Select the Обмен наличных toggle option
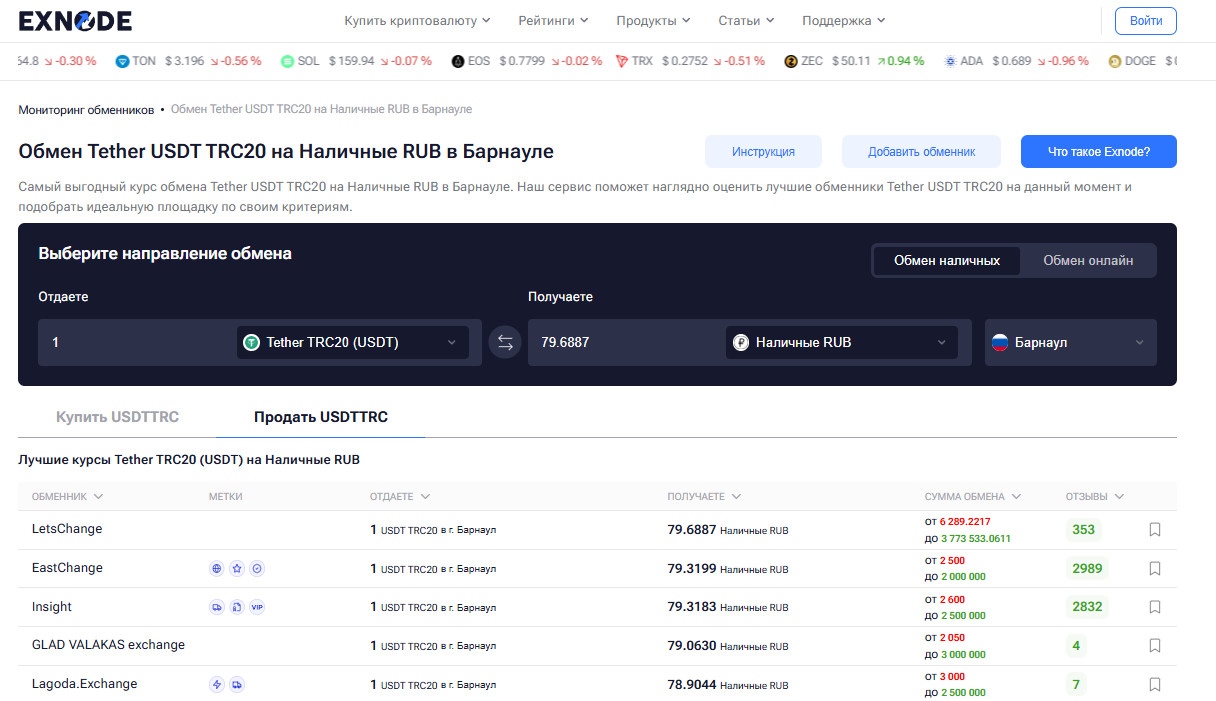 pyautogui.click(x=946, y=261)
